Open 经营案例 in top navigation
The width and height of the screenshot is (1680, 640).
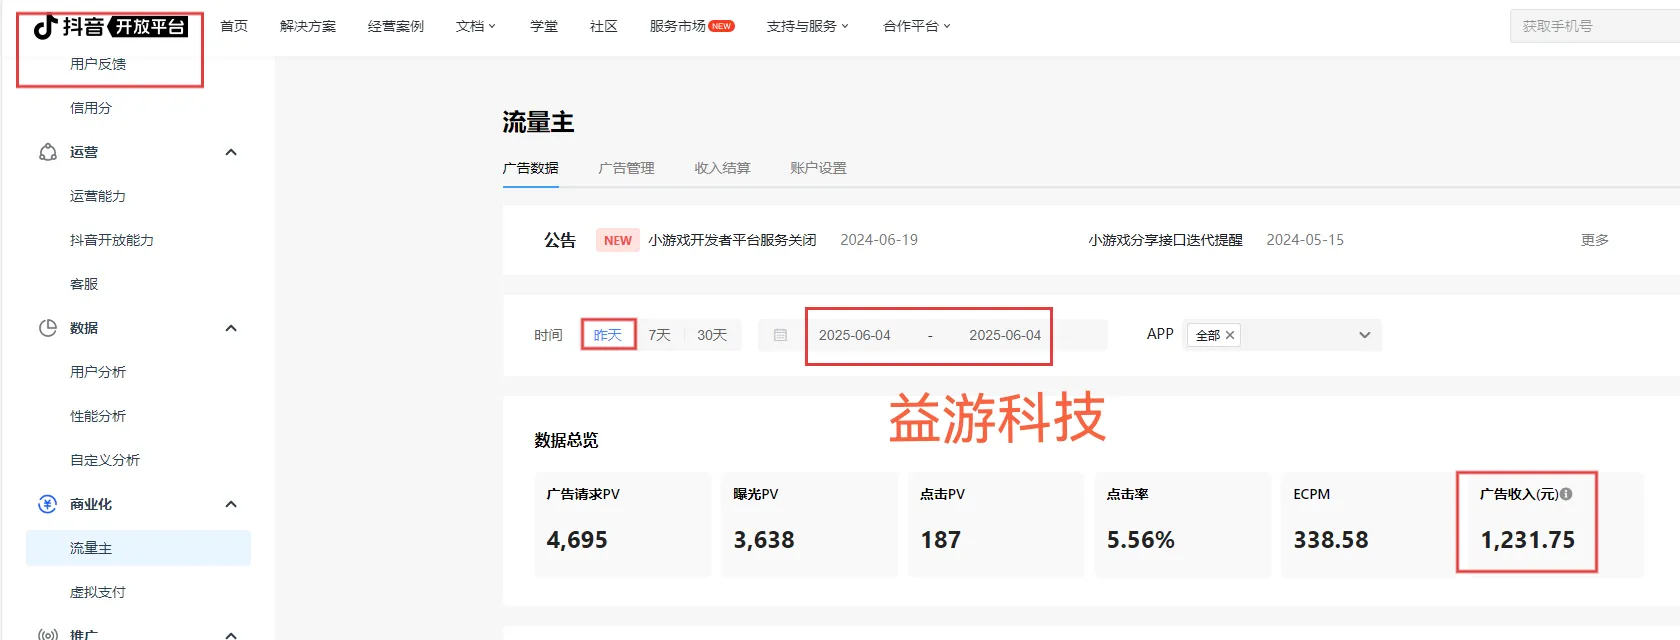[396, 26]
